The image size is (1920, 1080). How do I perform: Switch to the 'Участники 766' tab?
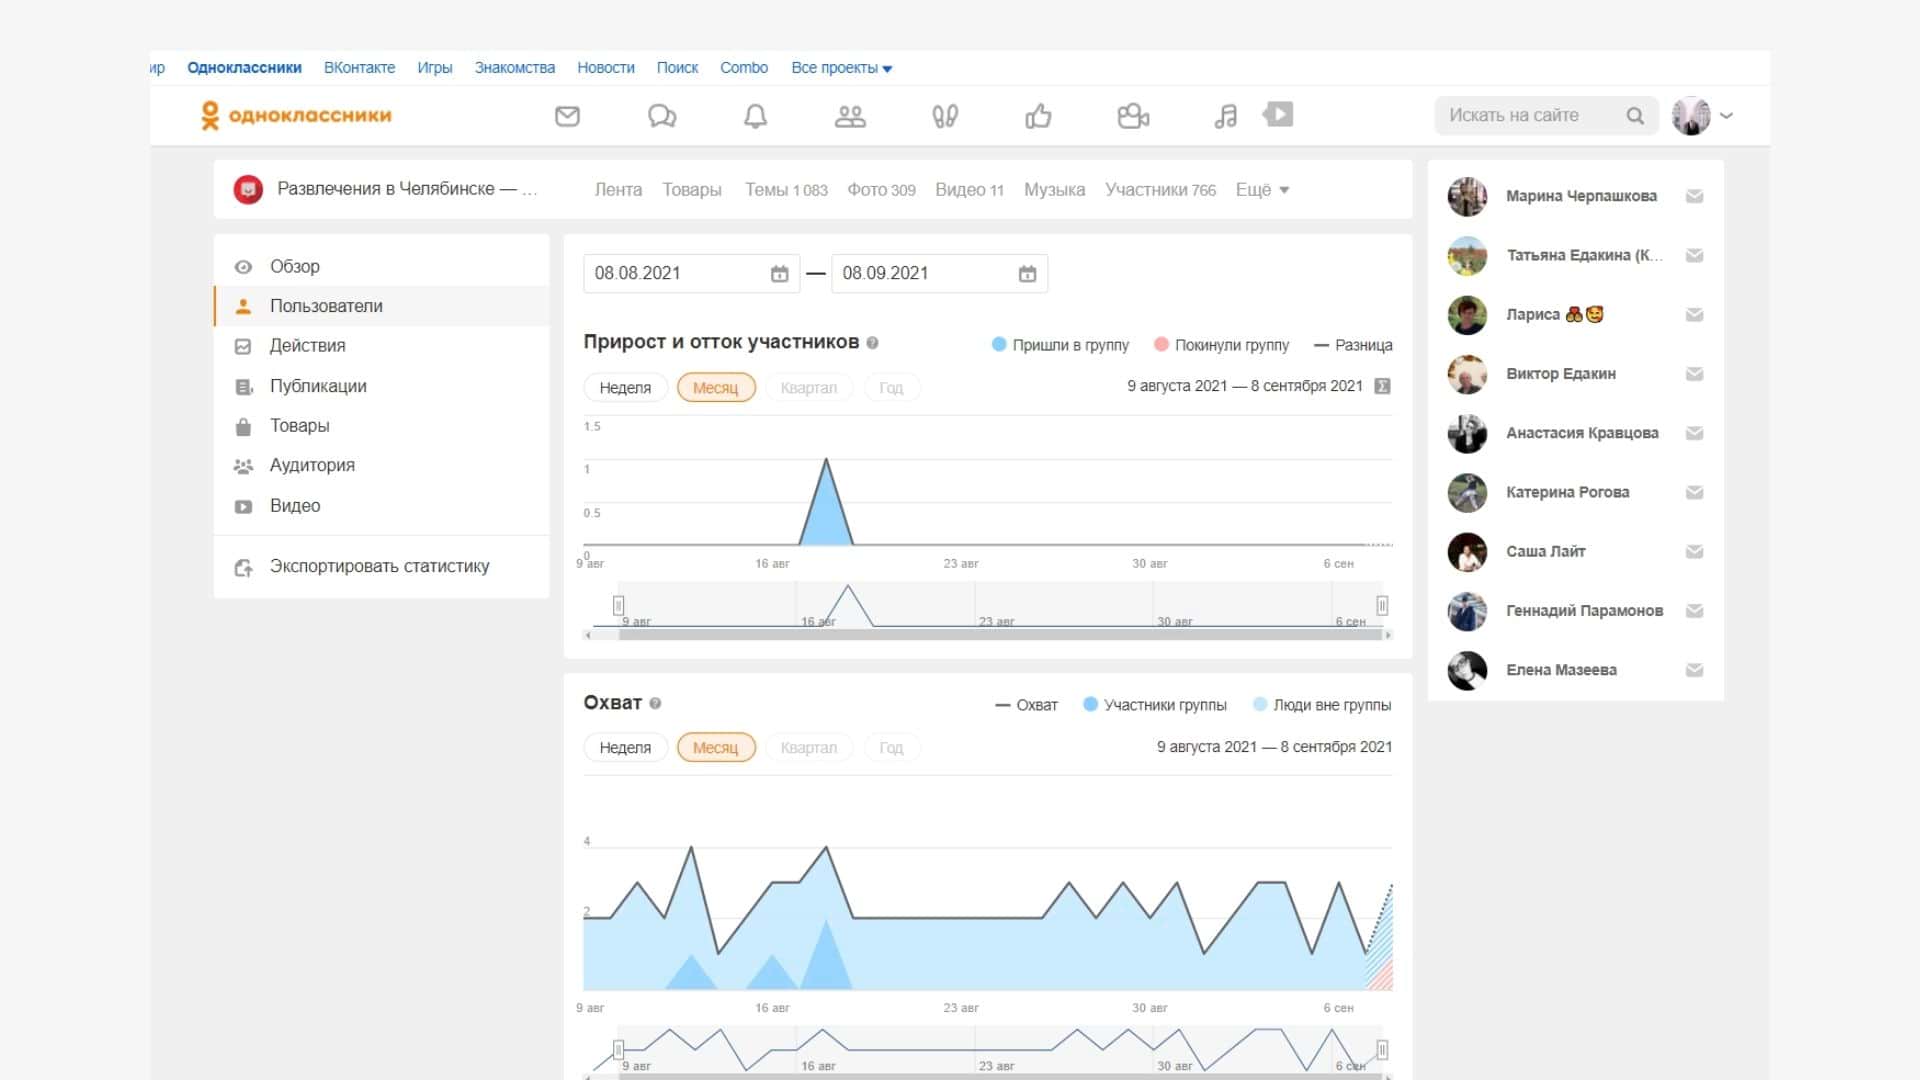[x=1160, y=190]
